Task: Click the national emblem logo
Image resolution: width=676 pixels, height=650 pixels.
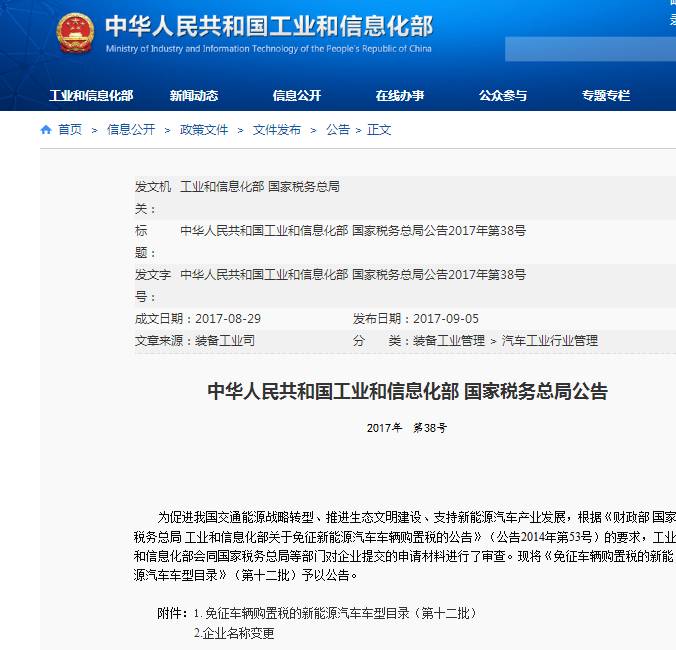Action: pos(75,32)
